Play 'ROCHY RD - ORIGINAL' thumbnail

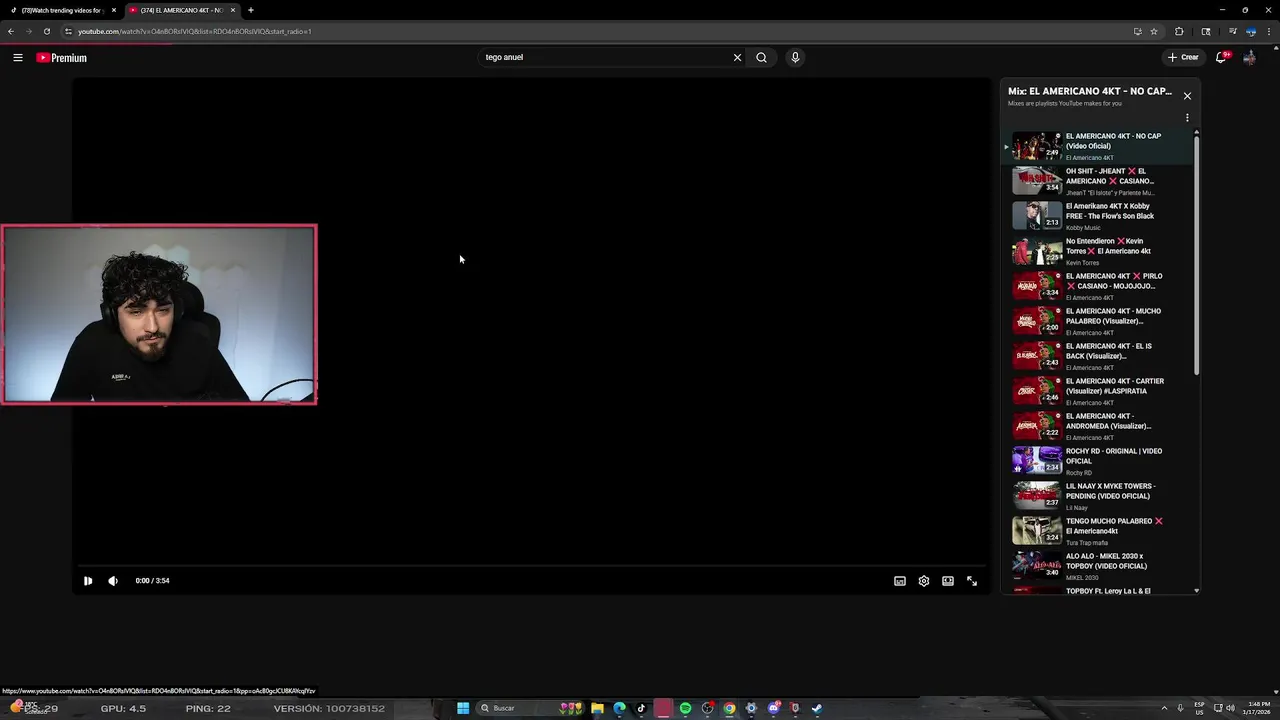coord(1037,461)
